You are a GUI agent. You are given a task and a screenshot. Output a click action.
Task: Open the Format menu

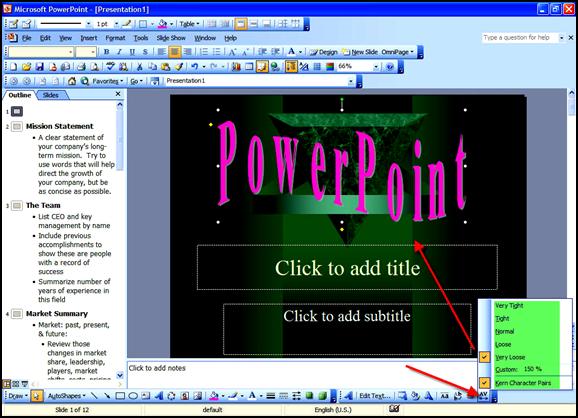coord(115,38)
